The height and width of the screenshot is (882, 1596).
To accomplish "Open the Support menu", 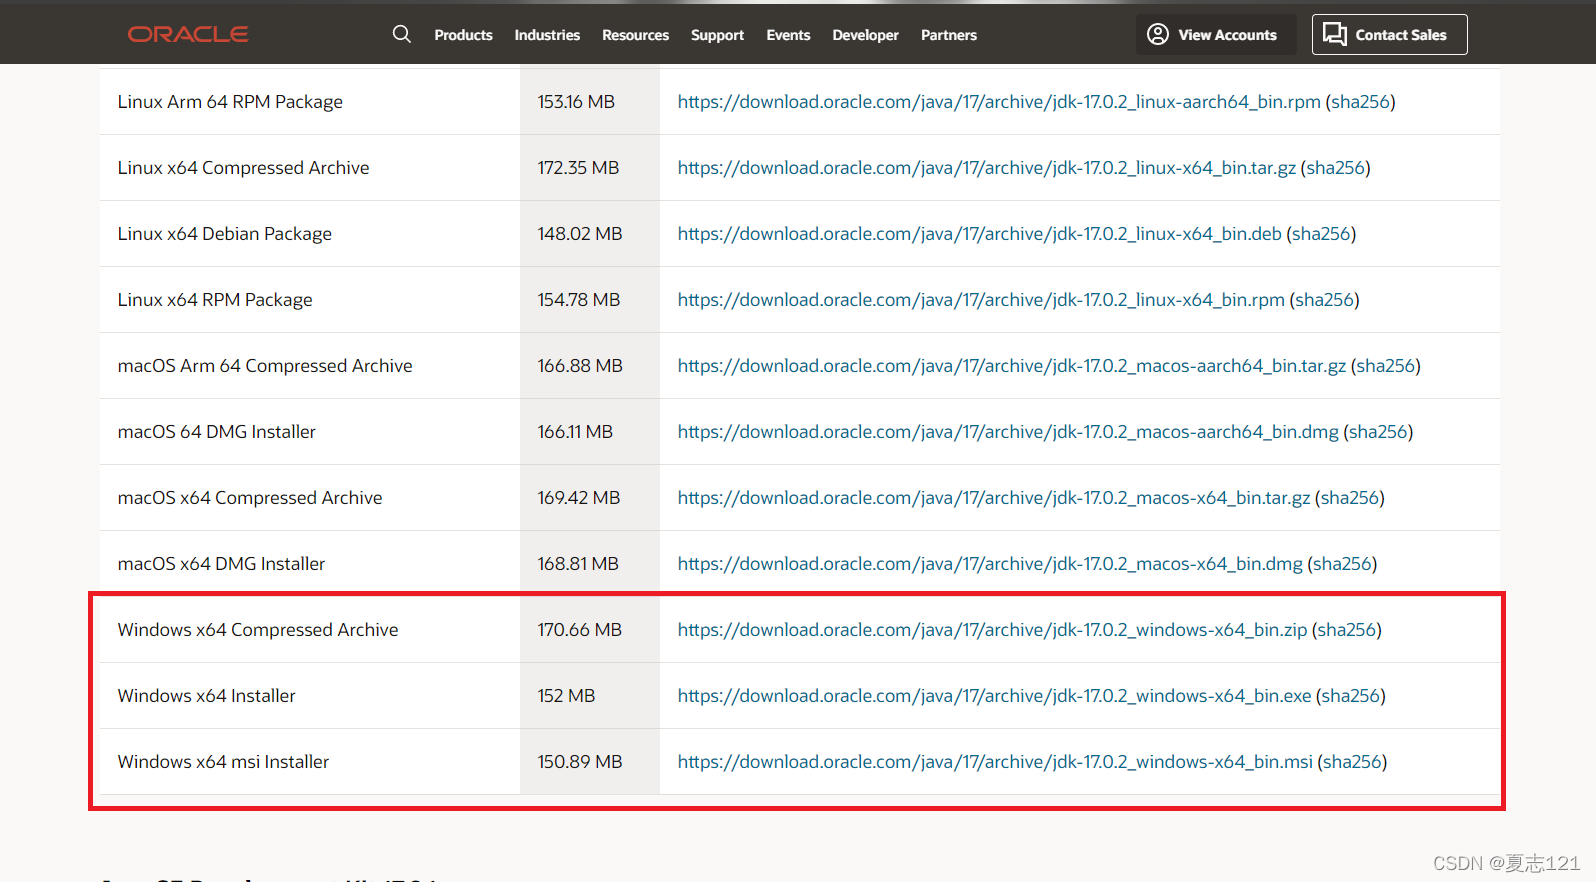I will coord(717,35).
